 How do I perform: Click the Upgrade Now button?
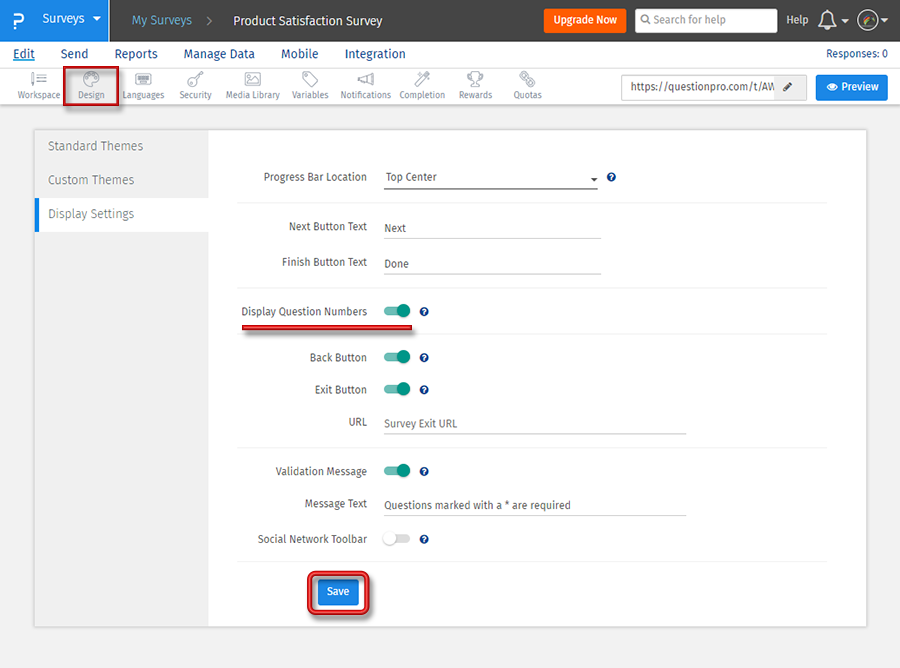tap(585, 20)
